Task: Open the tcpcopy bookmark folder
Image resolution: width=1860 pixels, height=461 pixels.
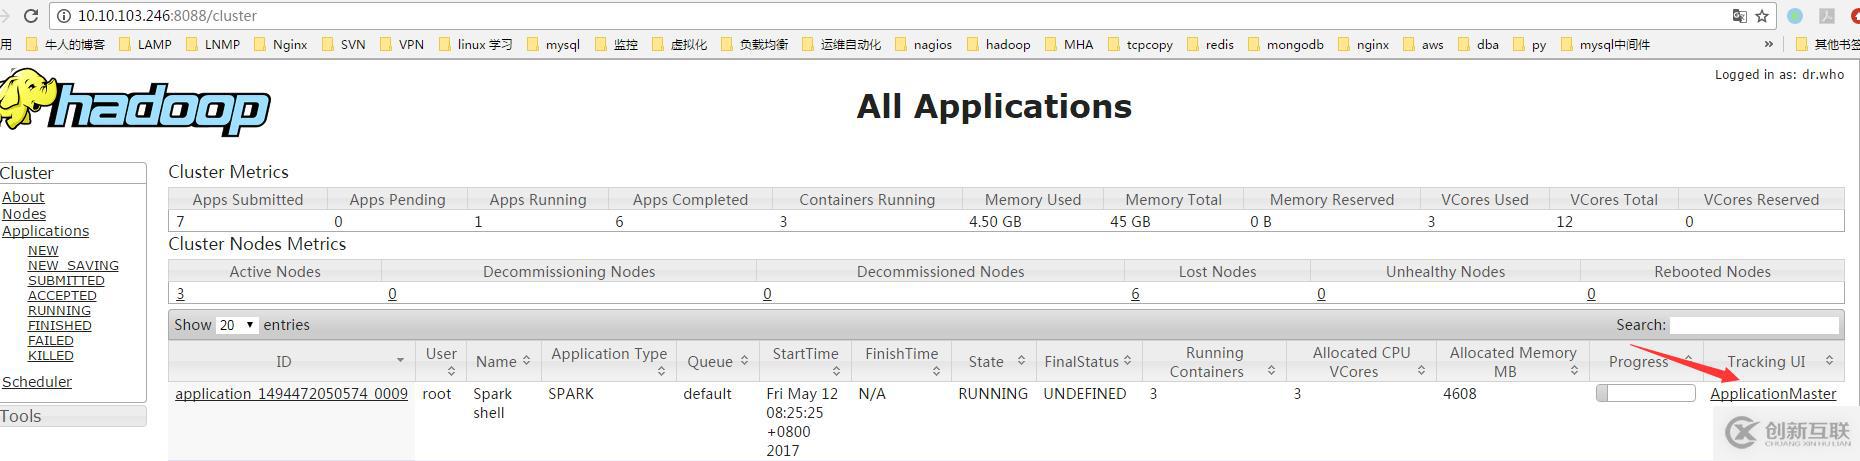Action: coord(1140,44)
